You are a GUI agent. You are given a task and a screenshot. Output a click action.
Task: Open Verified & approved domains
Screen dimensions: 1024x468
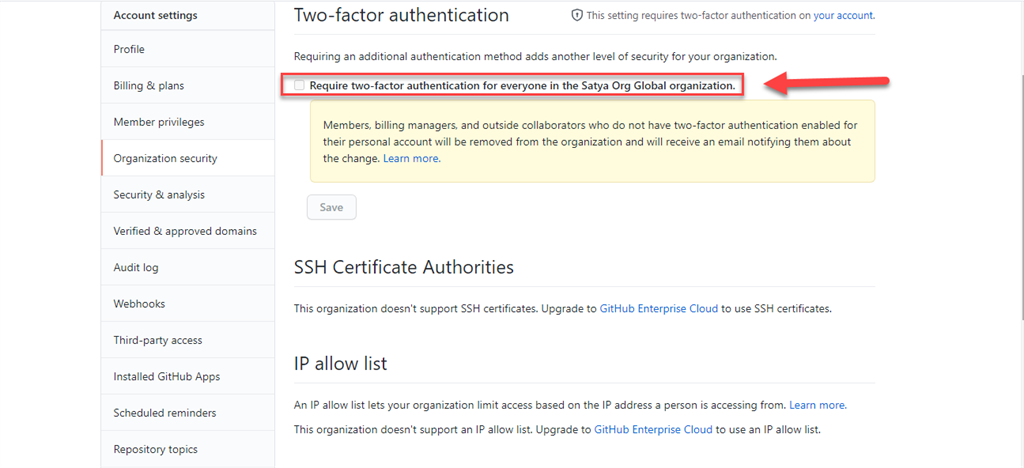187,231
